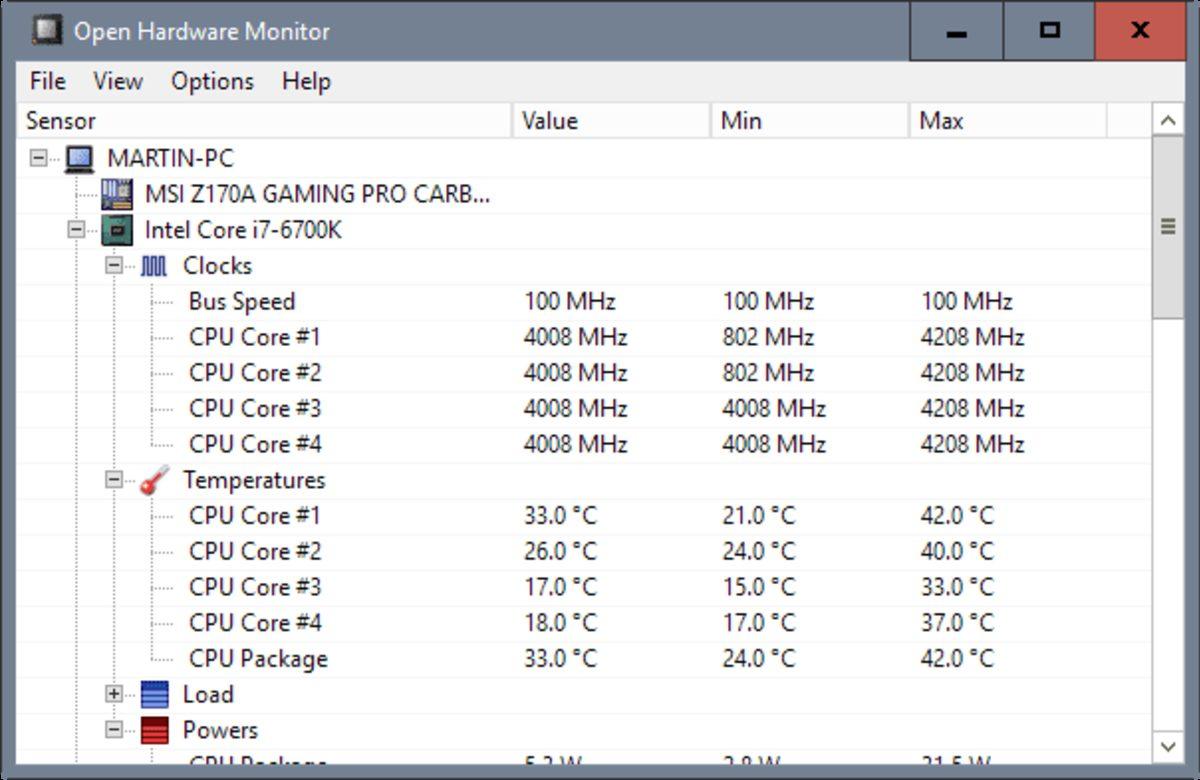
Task: Click the computer icon beside MARTIN-PC
Action: click(x=79, y=158)
